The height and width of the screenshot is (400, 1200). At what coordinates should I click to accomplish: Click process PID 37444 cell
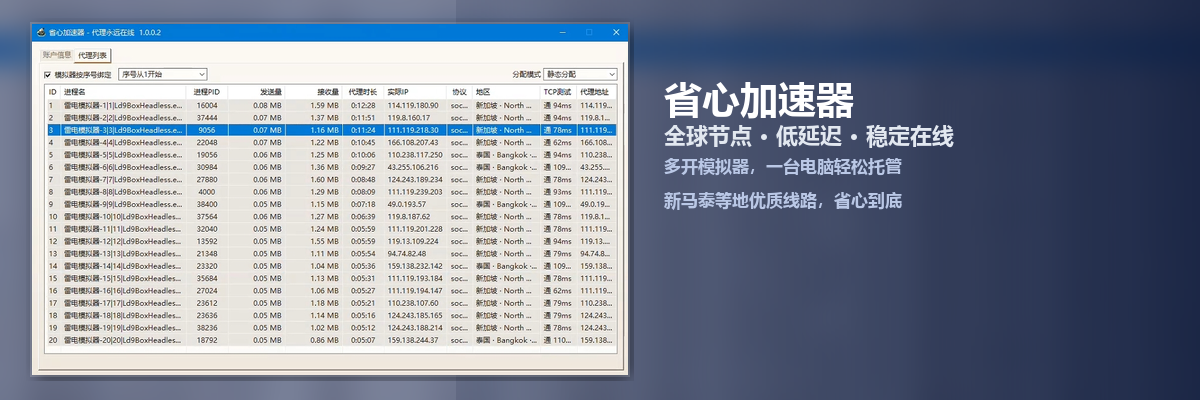[207, 117]
